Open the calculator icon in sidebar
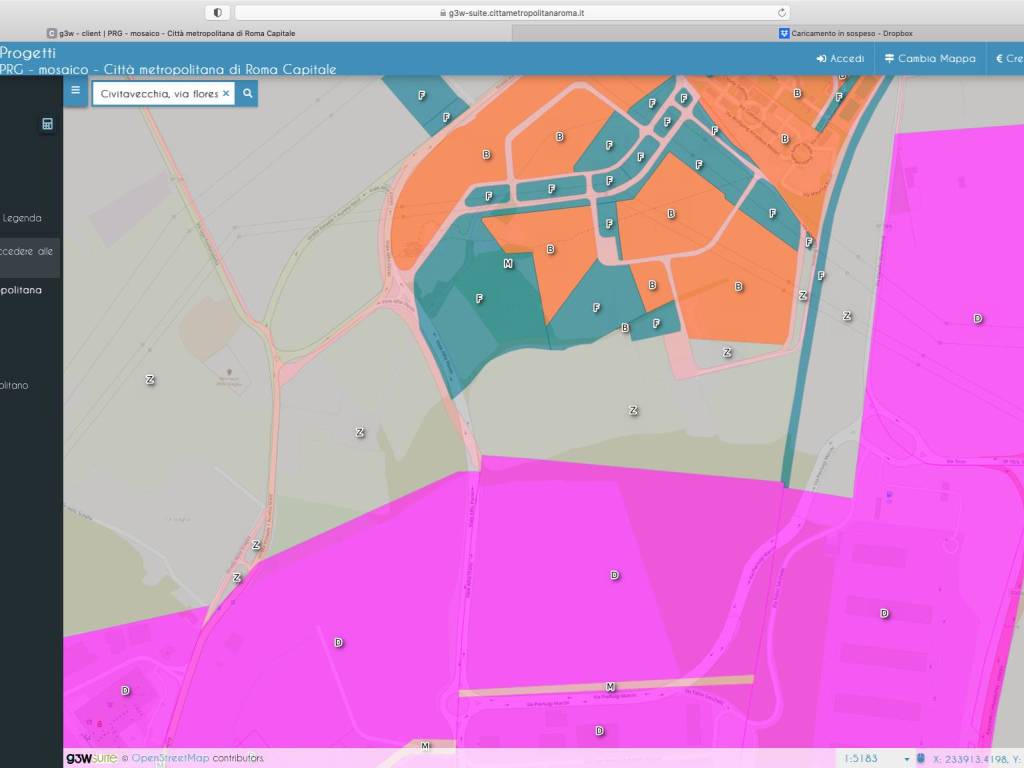 point(47,124)
